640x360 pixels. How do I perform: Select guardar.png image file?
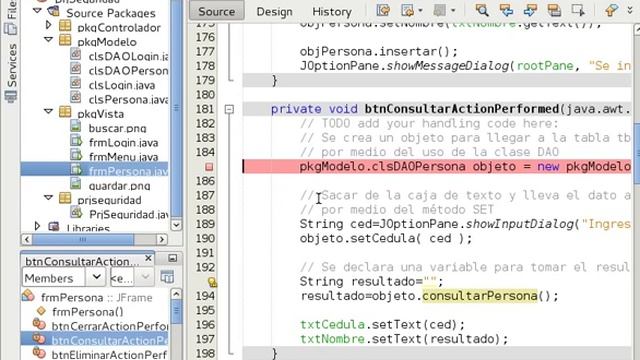point(119,186)
